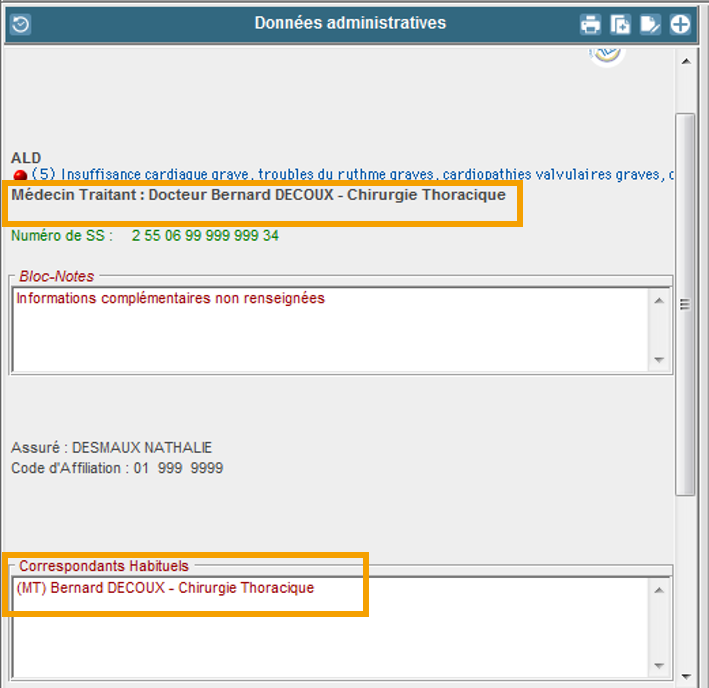
Task: Open the edit note icon in header
Action: (650, 25)
